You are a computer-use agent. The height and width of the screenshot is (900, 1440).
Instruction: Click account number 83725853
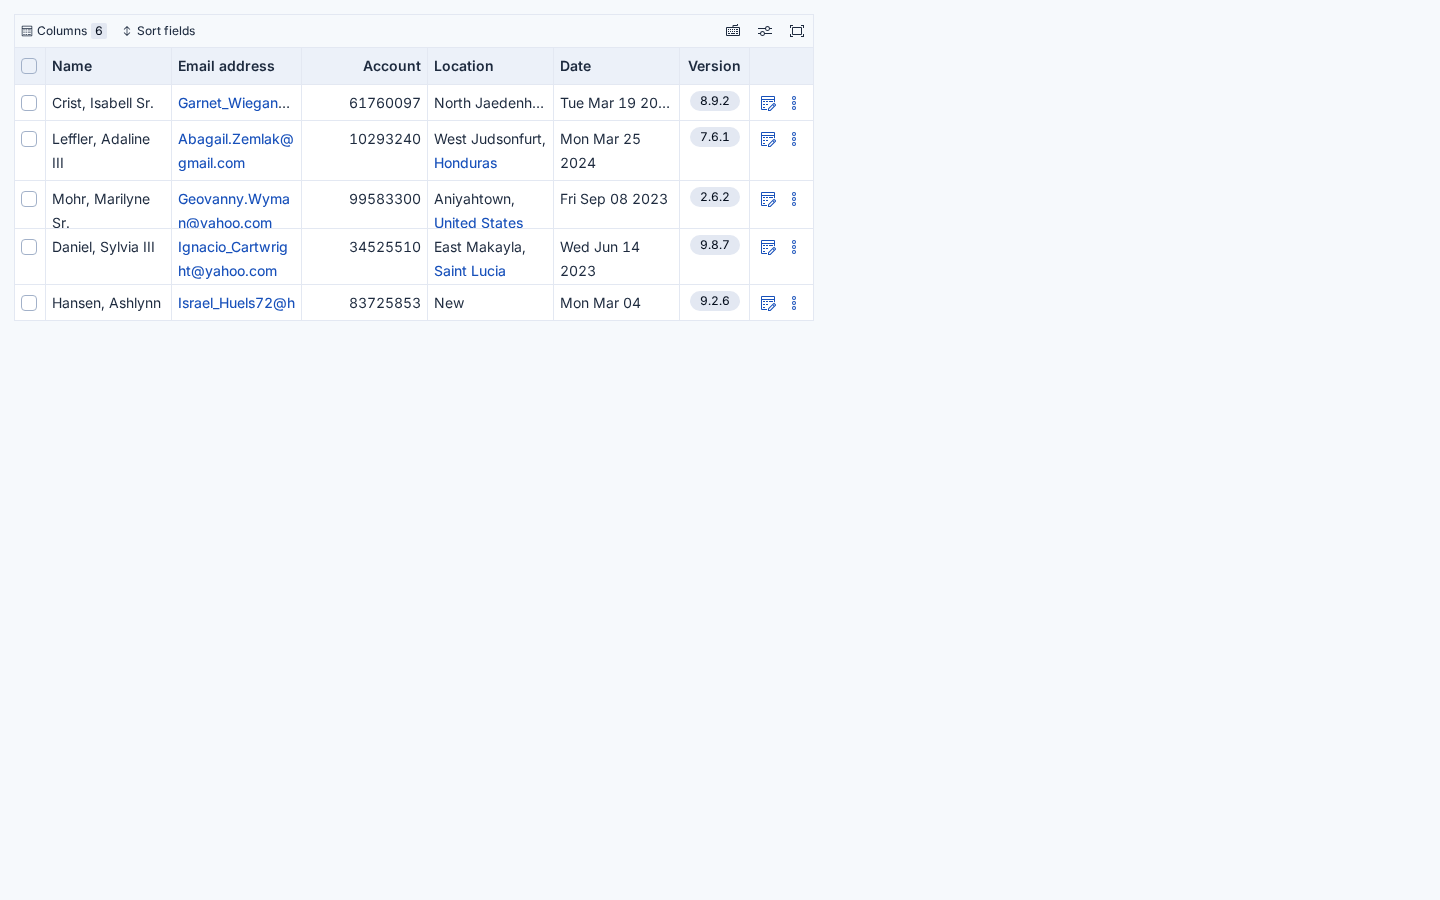click(385, 303)
